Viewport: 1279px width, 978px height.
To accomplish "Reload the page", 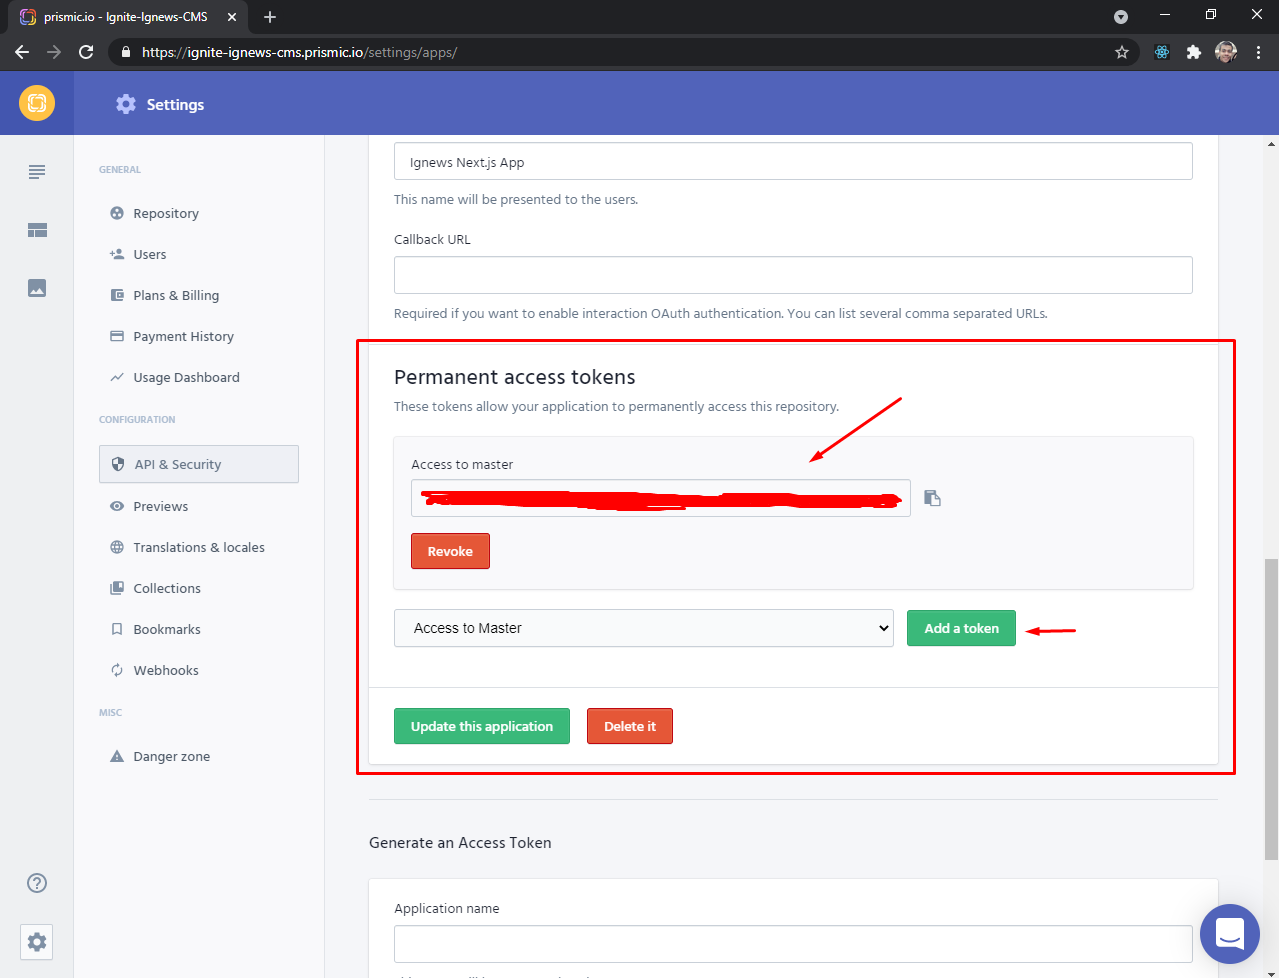I will click(86, 52).
